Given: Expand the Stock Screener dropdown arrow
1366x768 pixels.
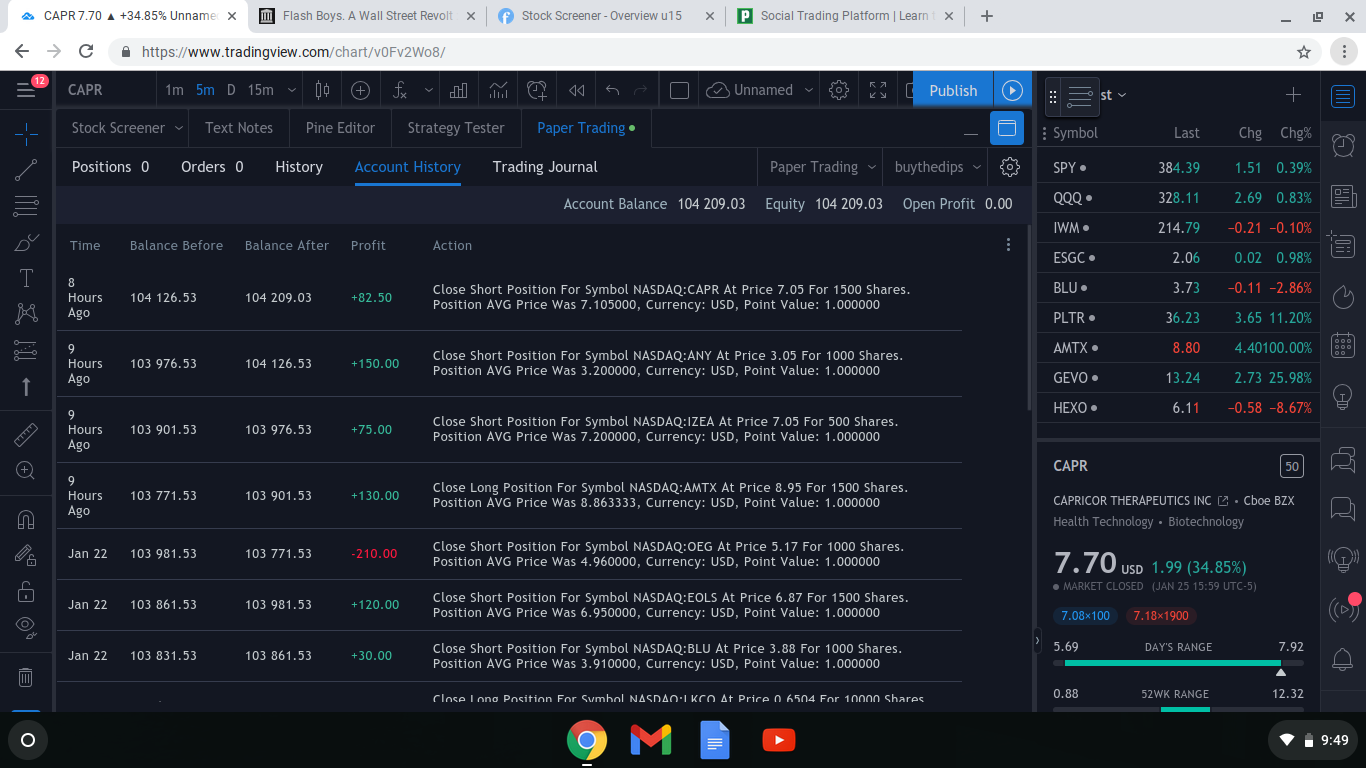Looking at the screenshot, I should point(178,128).
